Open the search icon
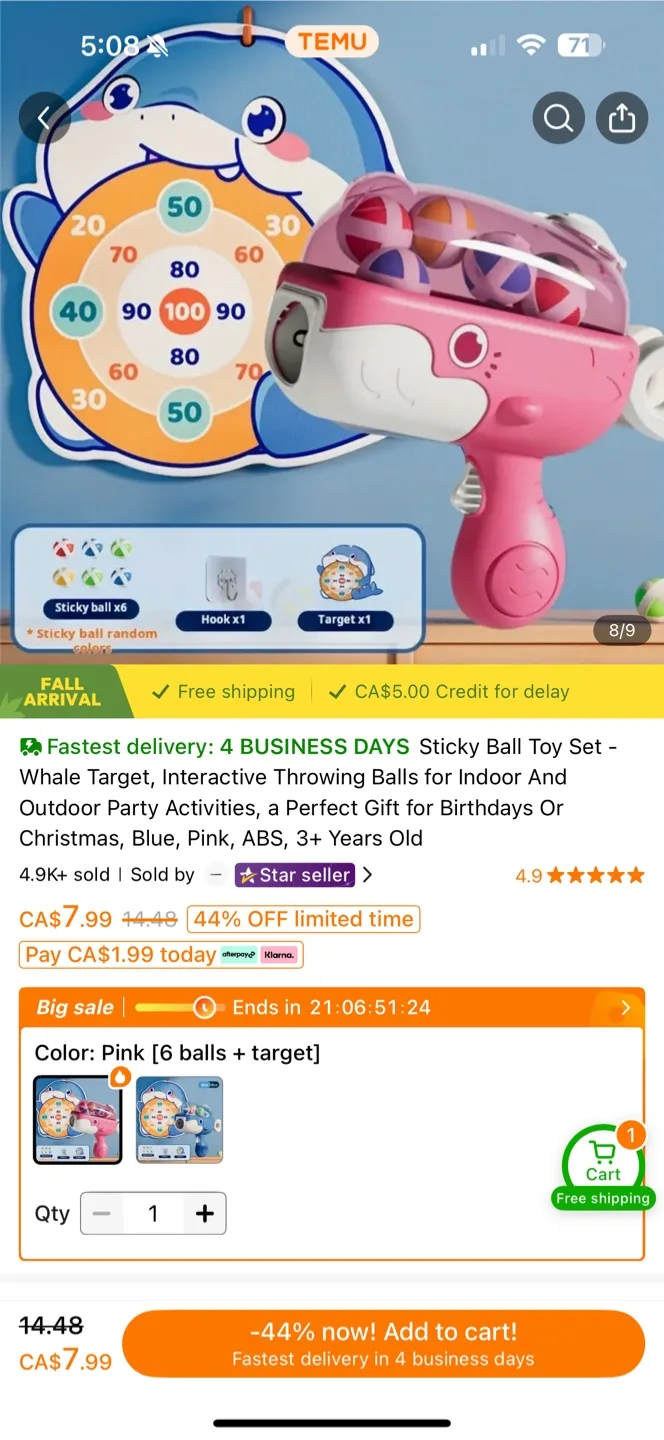The width and height of the screenshot is (664, 1440). pos(558,117)
